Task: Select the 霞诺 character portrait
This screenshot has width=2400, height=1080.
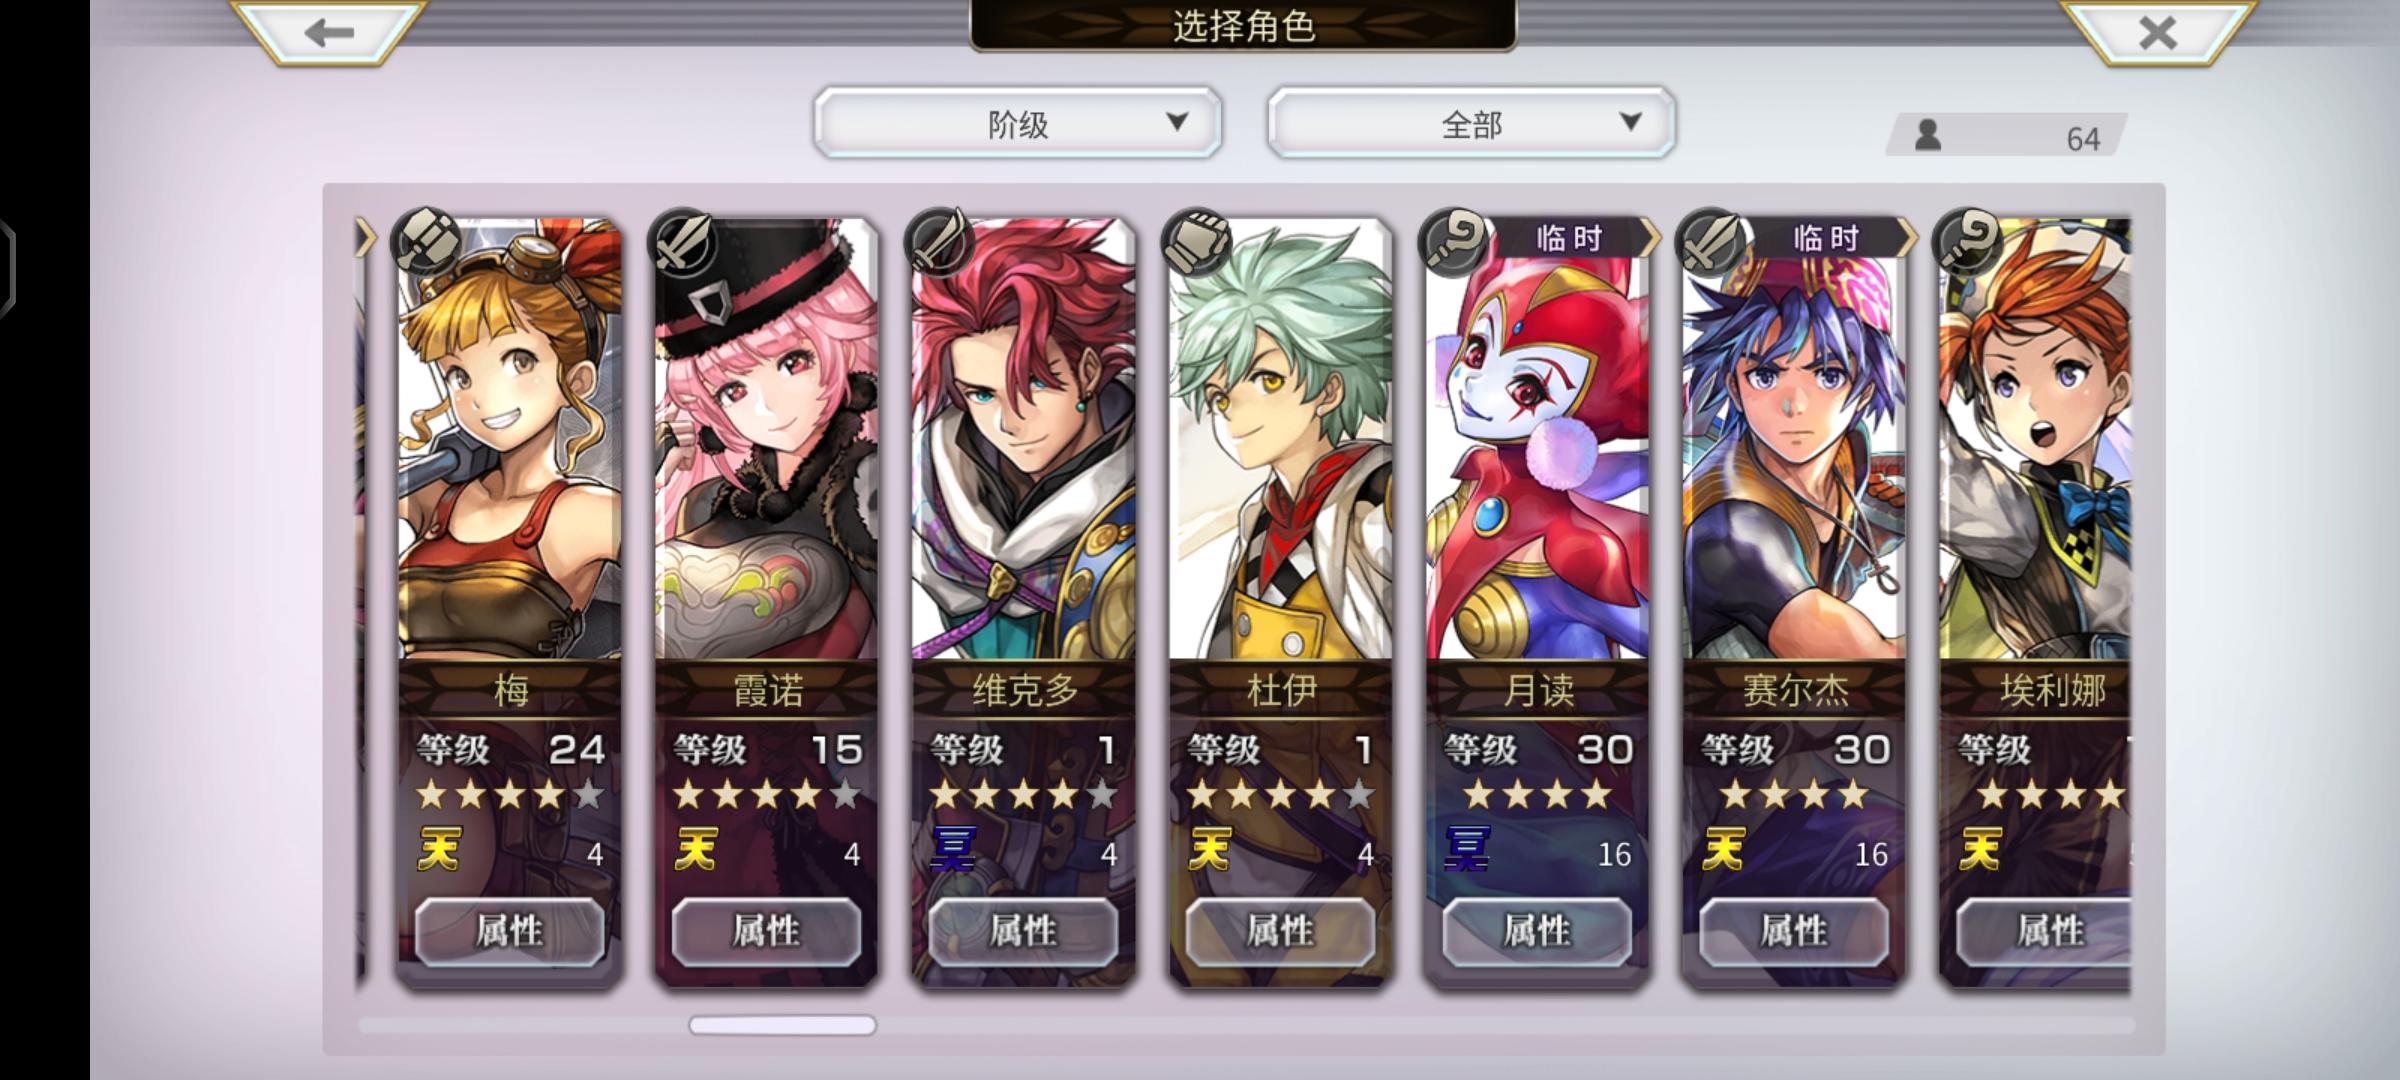Action: tap(767, 440)
